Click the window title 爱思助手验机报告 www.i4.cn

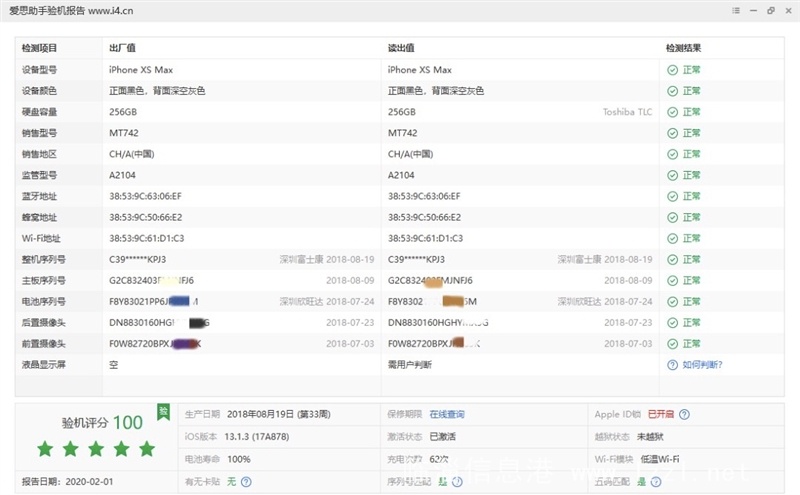pyautogui.click(x=71, y=11)
